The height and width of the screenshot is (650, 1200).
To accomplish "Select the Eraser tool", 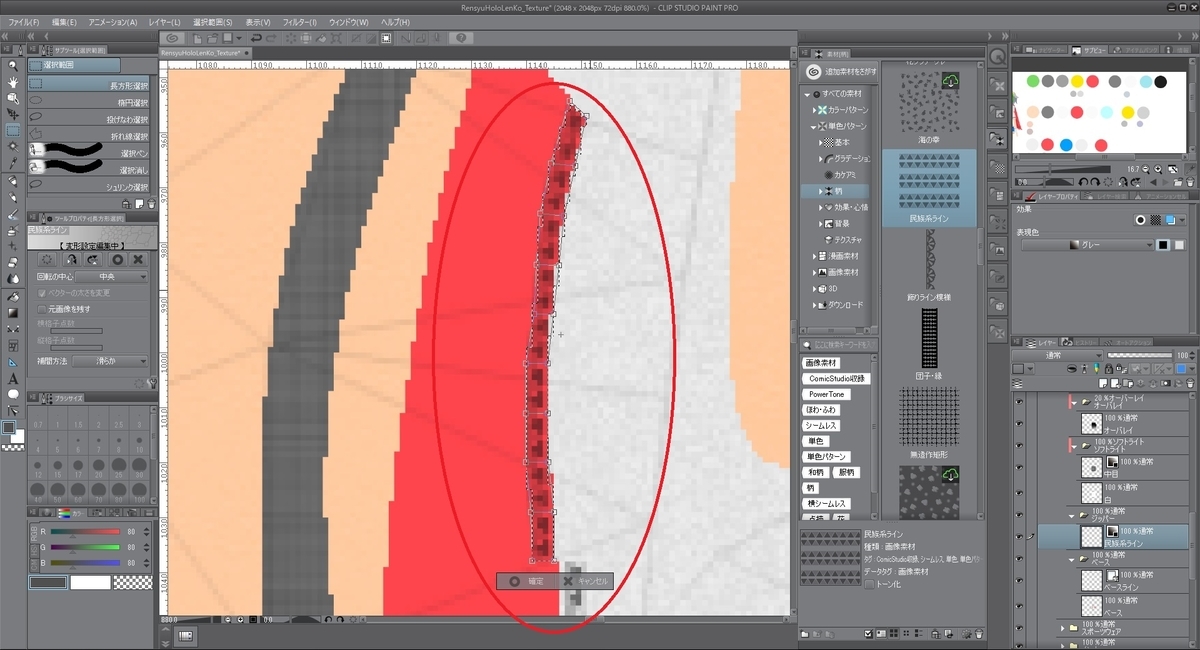I will pyautogui.click(x=13, y=264).
